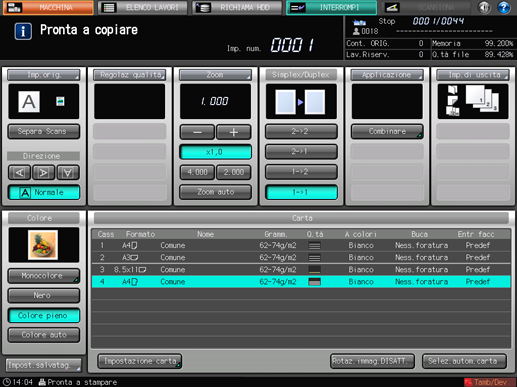The height and width of the screenshot is (387, 517).
Task: Click the Colore panel header
Action: pyautogui.click(x=44, y=218)
